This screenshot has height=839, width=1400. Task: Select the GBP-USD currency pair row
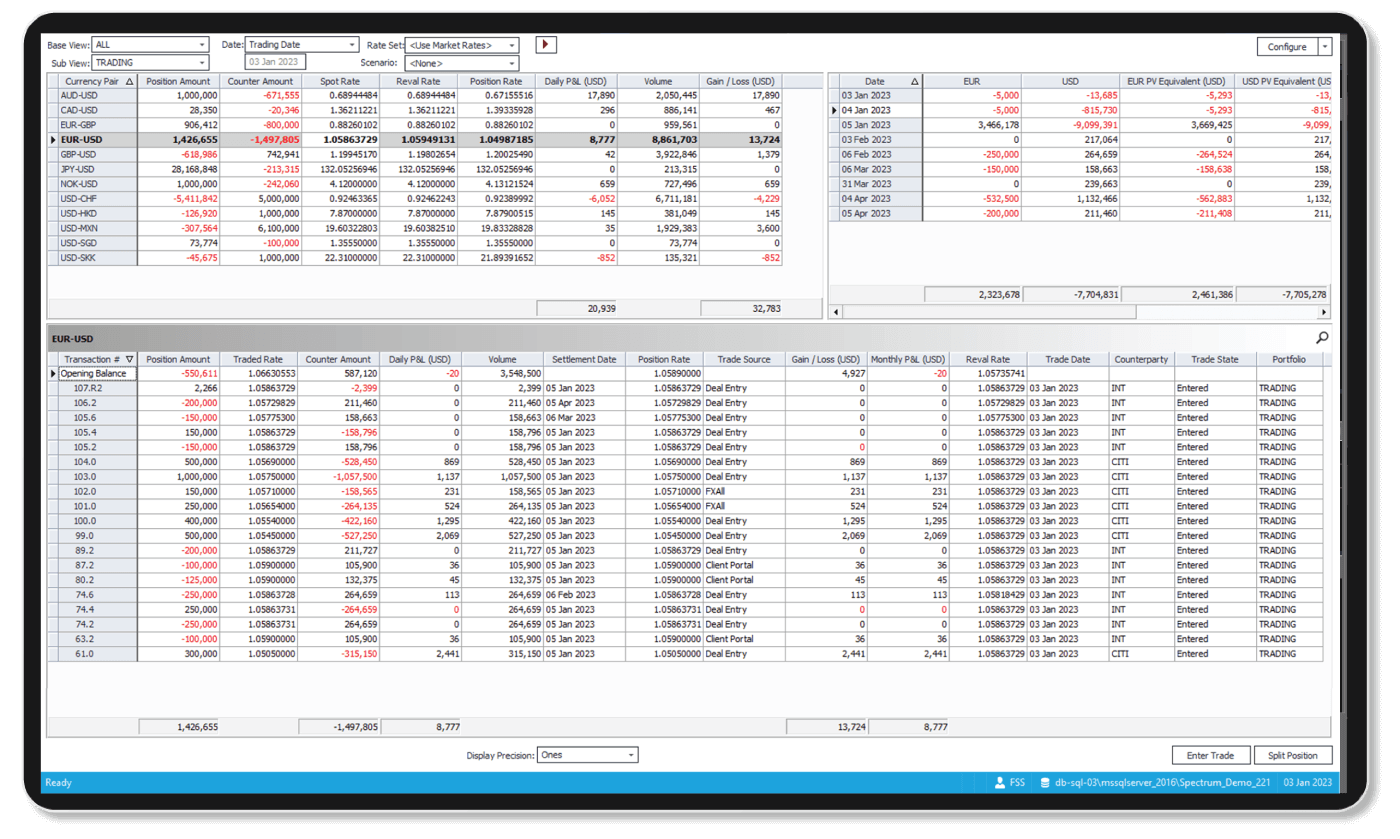point(415,155)
